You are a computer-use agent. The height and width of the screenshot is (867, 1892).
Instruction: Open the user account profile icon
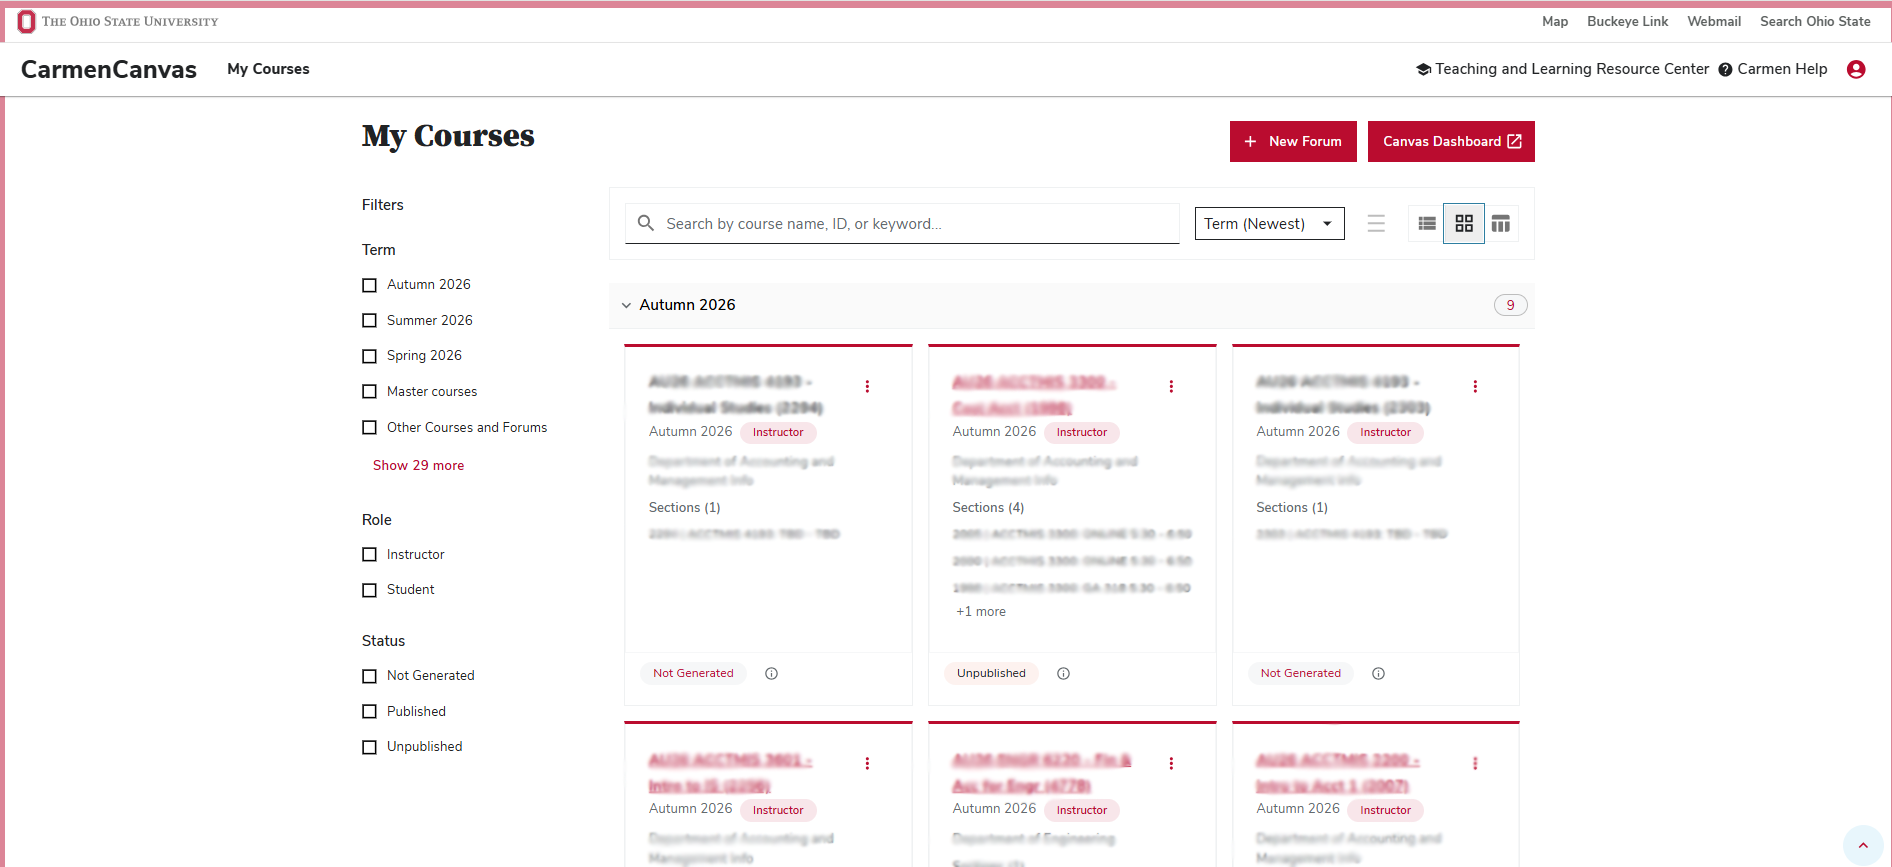[x=1856, y=69]
